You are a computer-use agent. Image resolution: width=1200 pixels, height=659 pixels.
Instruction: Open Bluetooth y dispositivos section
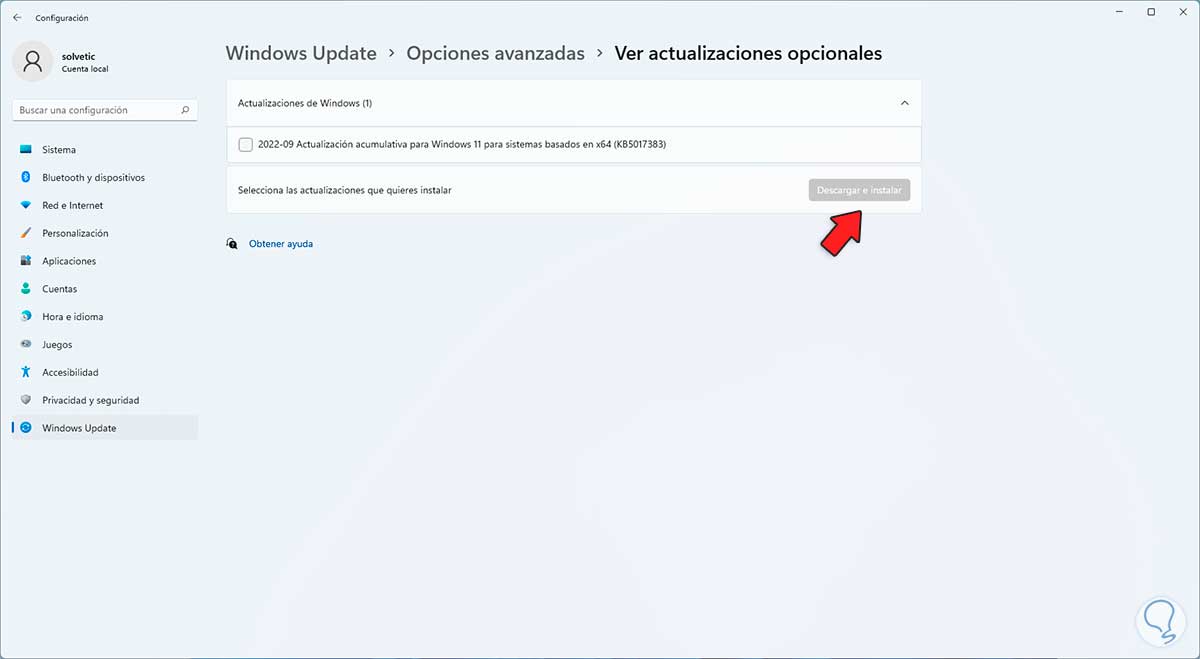coord(105,177)
